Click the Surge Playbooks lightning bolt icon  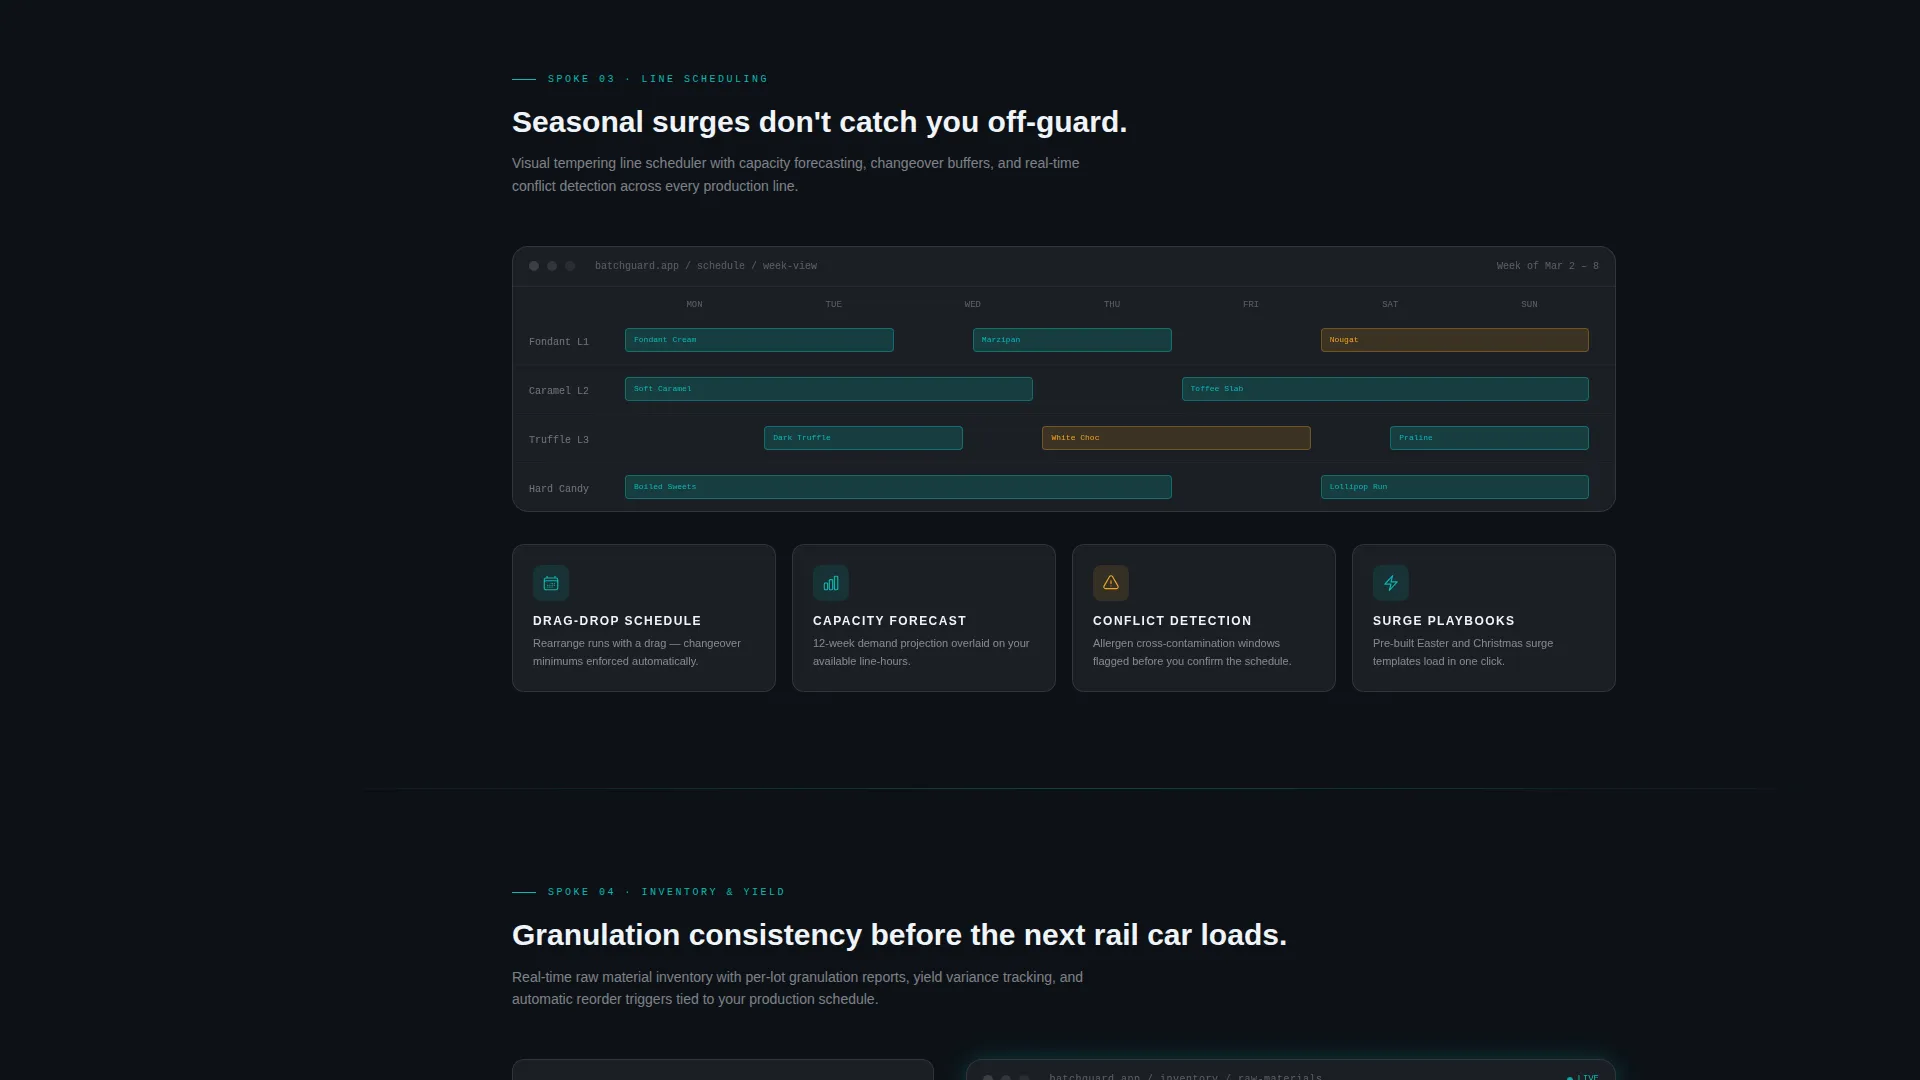click(1391, 583)
